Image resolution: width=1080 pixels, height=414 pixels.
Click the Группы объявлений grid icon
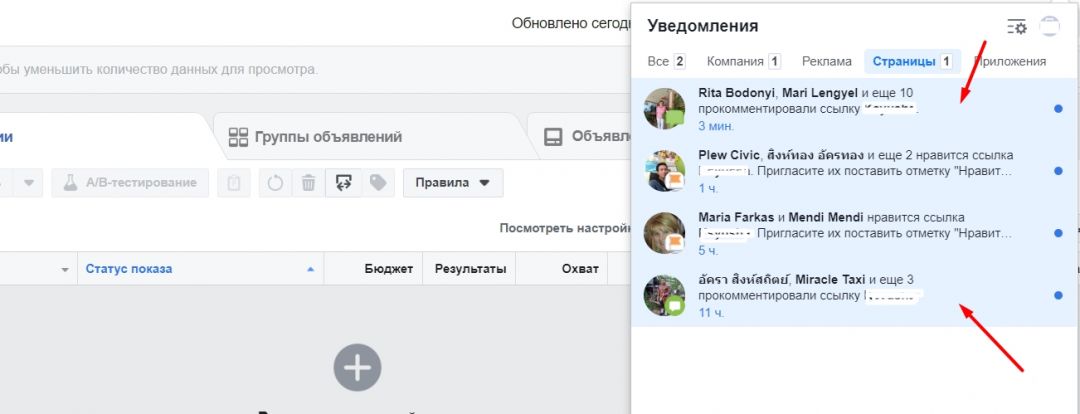238,136
